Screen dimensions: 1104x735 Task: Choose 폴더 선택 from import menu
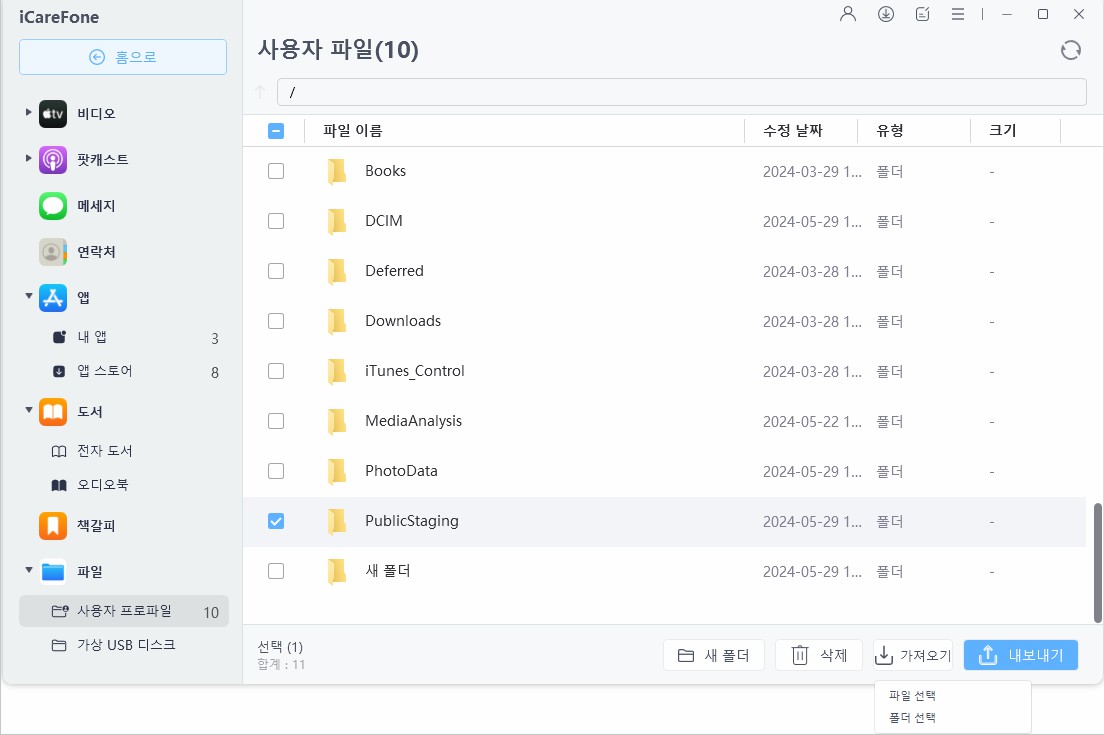(911, 716)
